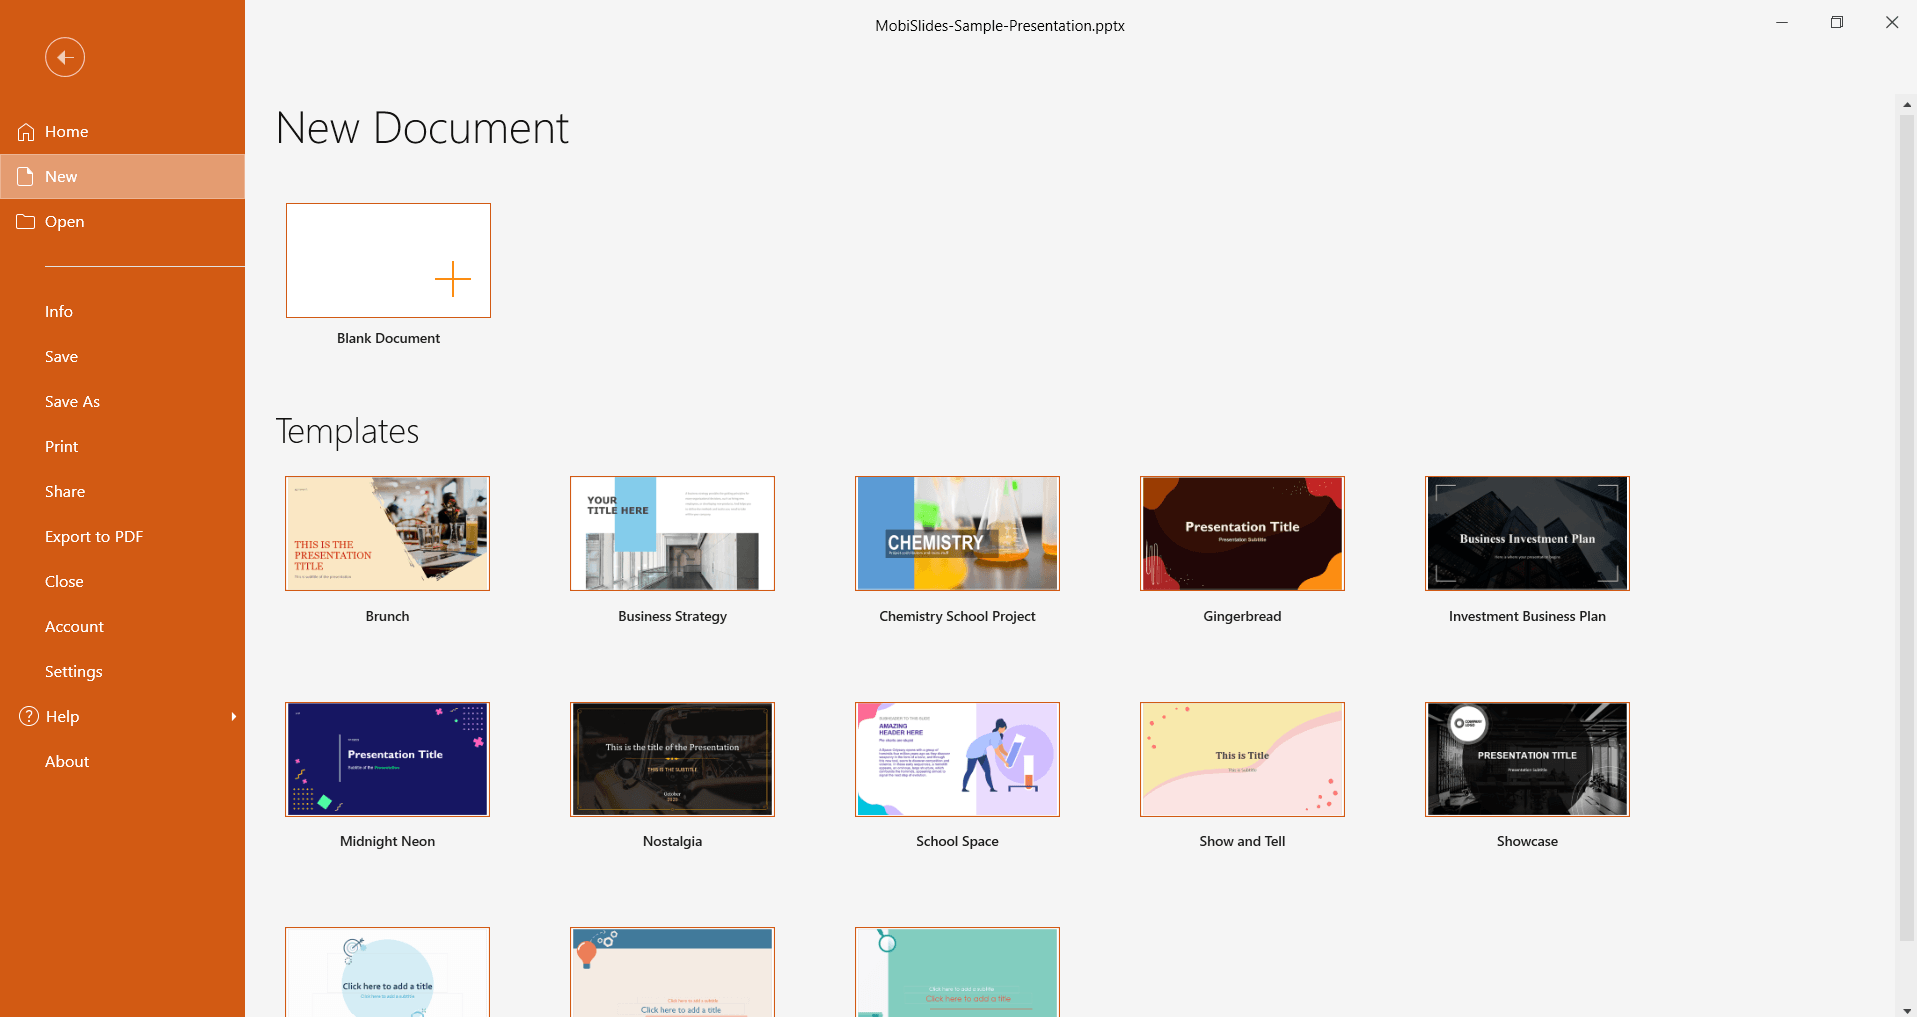Select the Business Strategy template thumbnail

673,534
